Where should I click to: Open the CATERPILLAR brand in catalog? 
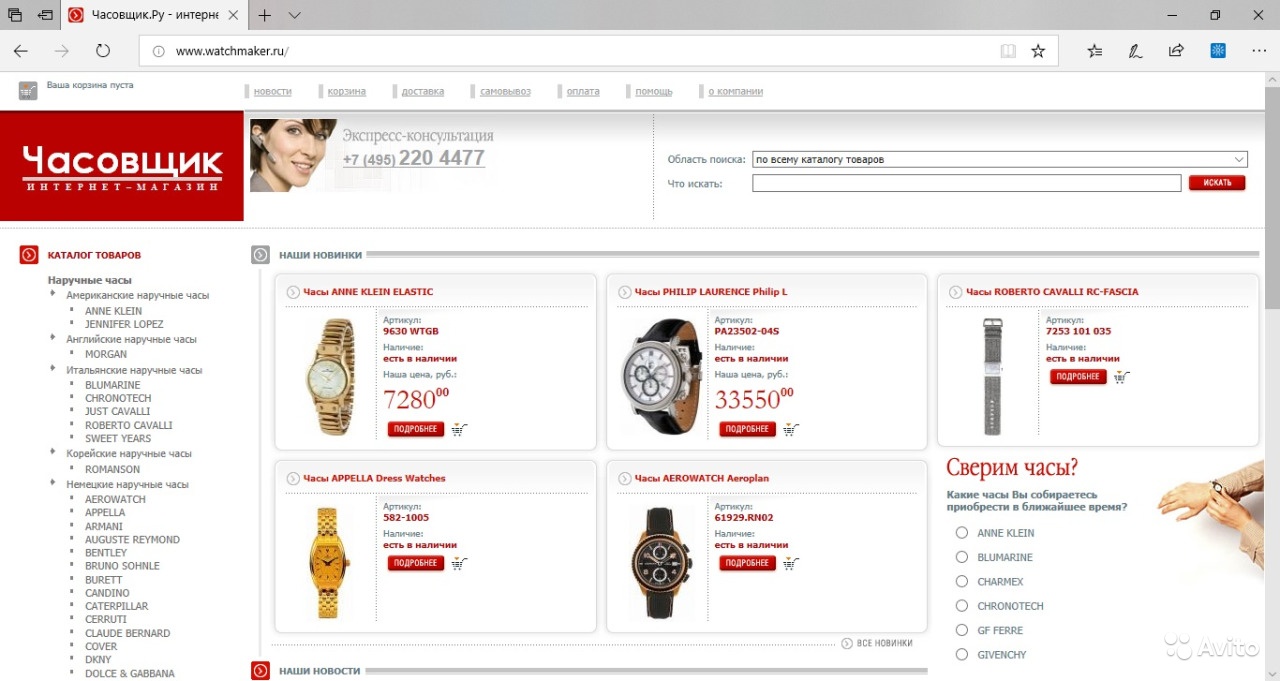pyautogui.click(x=116, y=606)
